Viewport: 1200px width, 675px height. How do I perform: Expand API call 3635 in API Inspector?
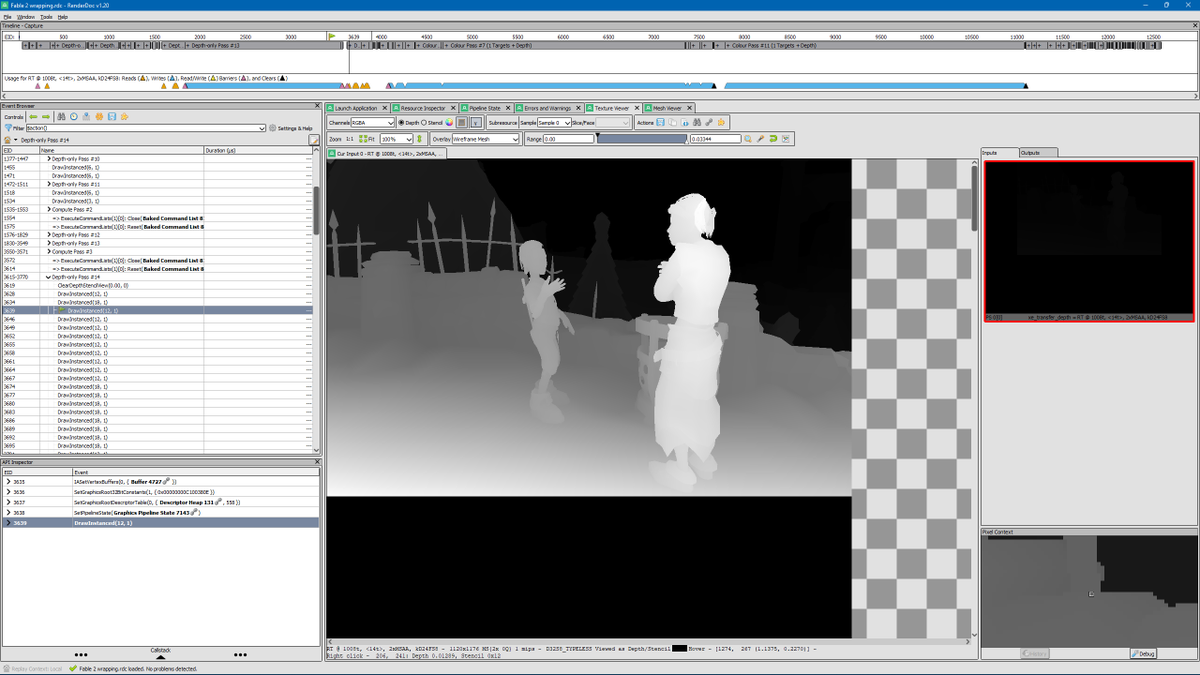click(8, 481)
